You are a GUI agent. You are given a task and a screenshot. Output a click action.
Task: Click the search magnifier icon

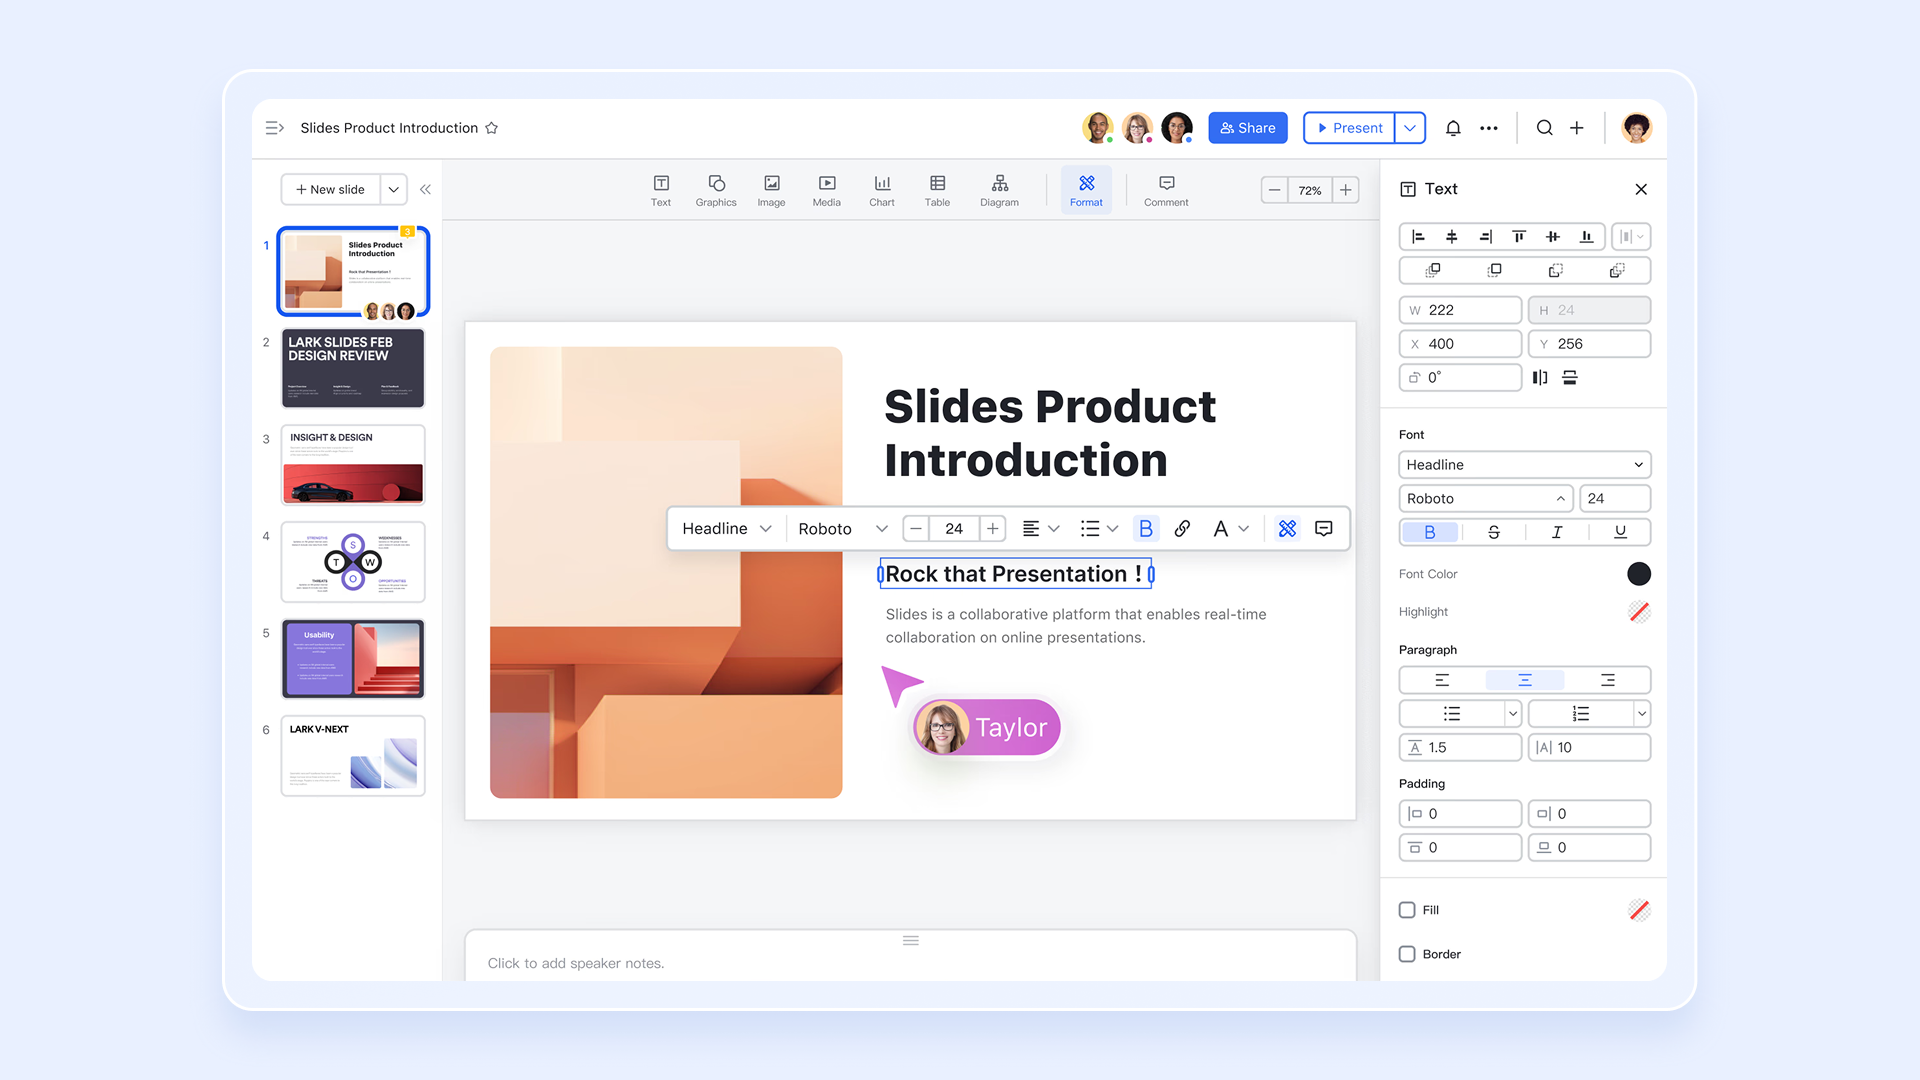coord(1544,128)
